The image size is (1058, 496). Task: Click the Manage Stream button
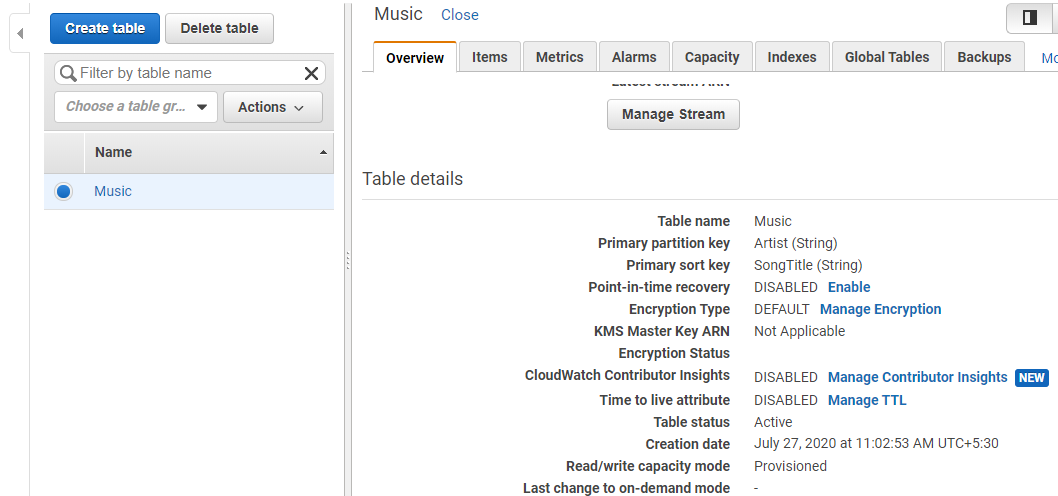[x=673, y=114]
